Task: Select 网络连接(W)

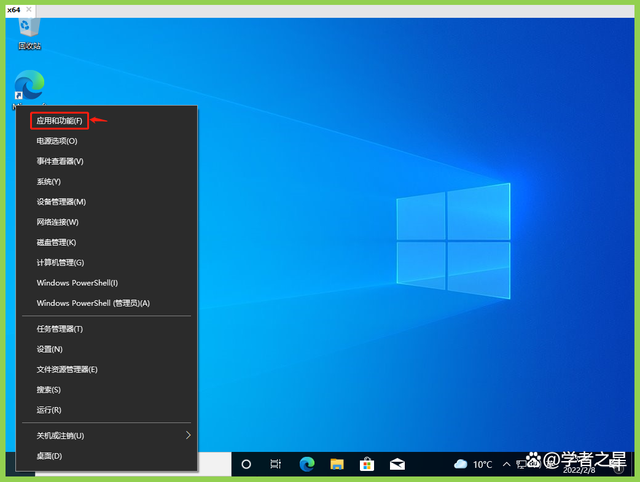Action: (x=106, y=222)
